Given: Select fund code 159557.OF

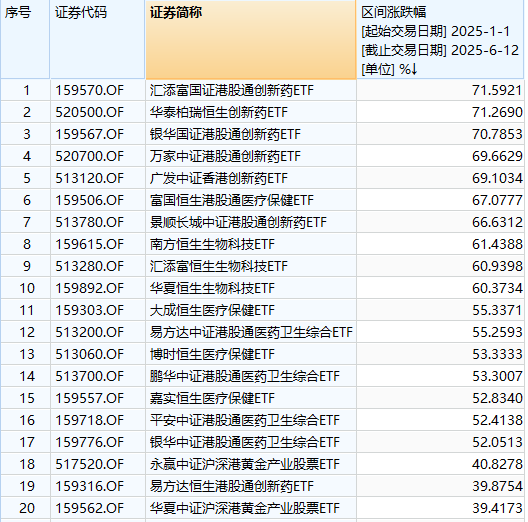Looking at the screenshot, I should pos(90,398).
